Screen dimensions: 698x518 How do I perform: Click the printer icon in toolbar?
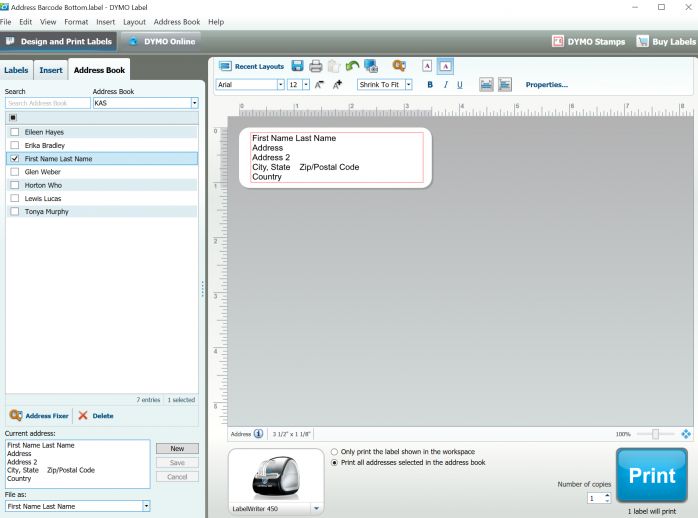(315, 66)
